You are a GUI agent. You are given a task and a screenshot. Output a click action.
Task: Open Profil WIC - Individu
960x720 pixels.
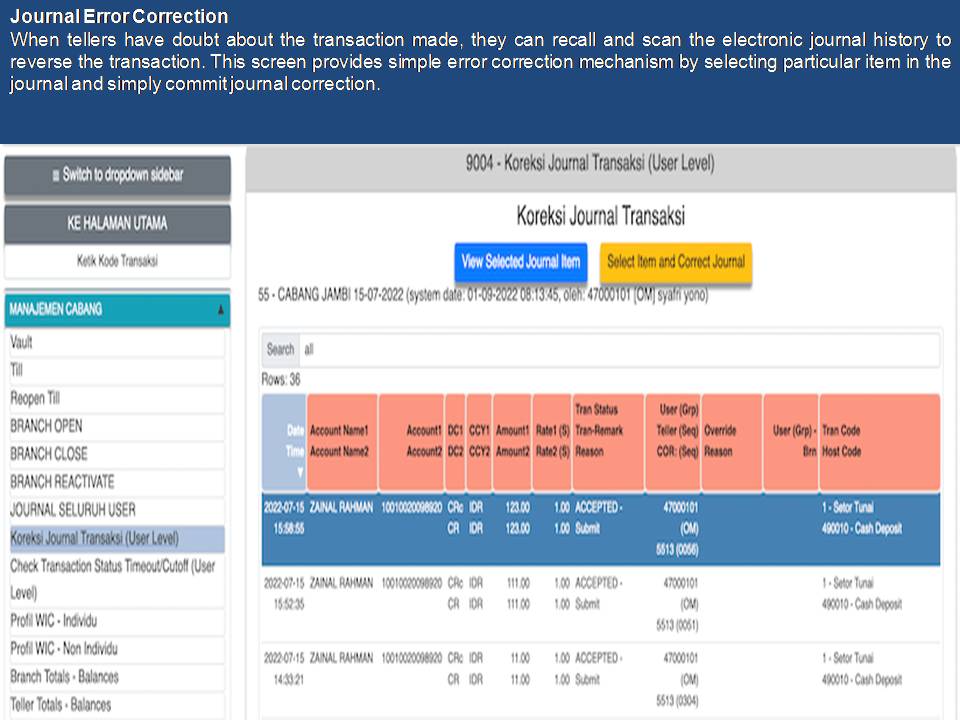(x=117, y=621)
